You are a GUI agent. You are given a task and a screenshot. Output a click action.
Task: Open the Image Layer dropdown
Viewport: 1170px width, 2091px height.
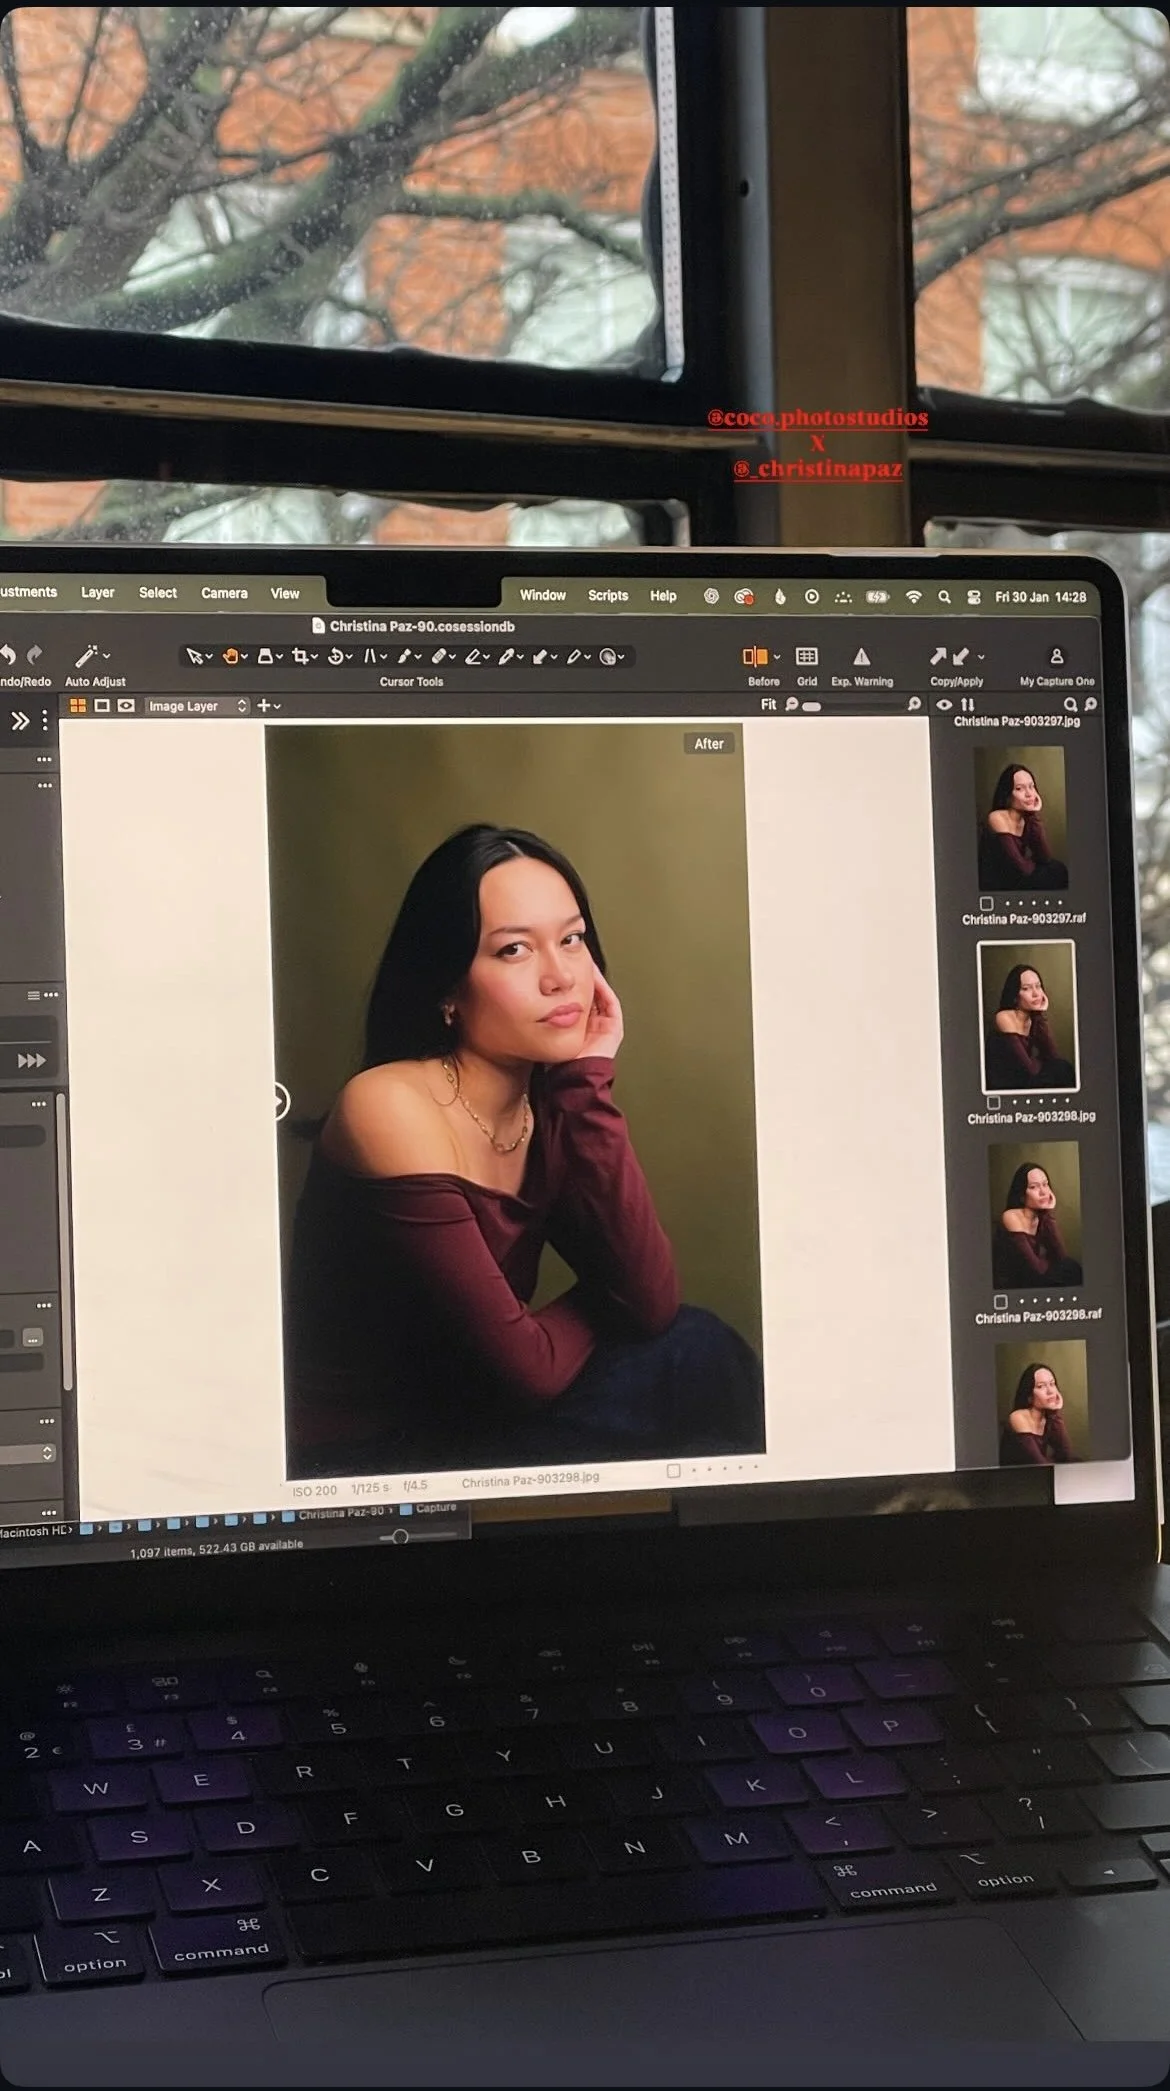[x=197, y=706]
